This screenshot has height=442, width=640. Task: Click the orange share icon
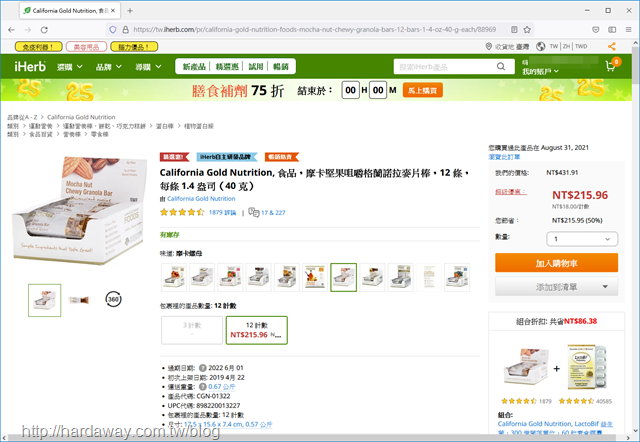click(x=611, y=47)
